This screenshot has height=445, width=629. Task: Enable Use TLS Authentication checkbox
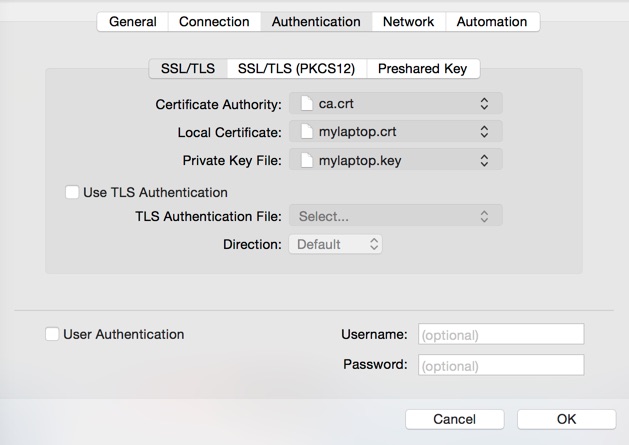click(x=72, y=192)
